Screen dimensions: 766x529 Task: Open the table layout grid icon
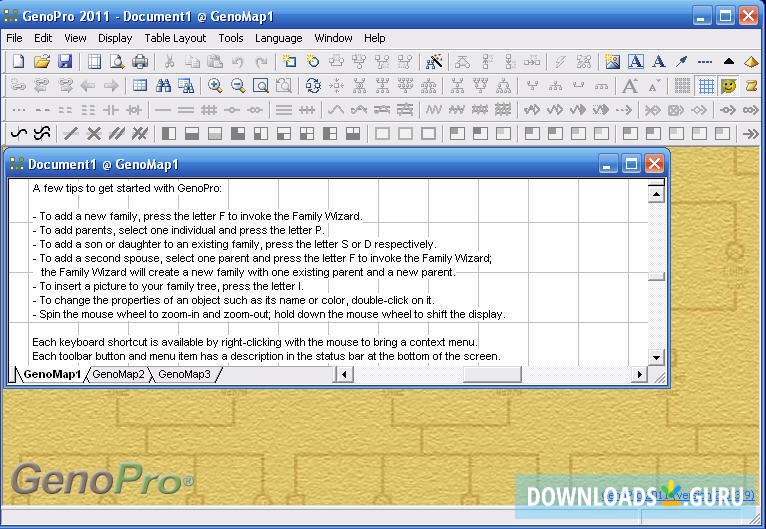[x=140, y=86]
